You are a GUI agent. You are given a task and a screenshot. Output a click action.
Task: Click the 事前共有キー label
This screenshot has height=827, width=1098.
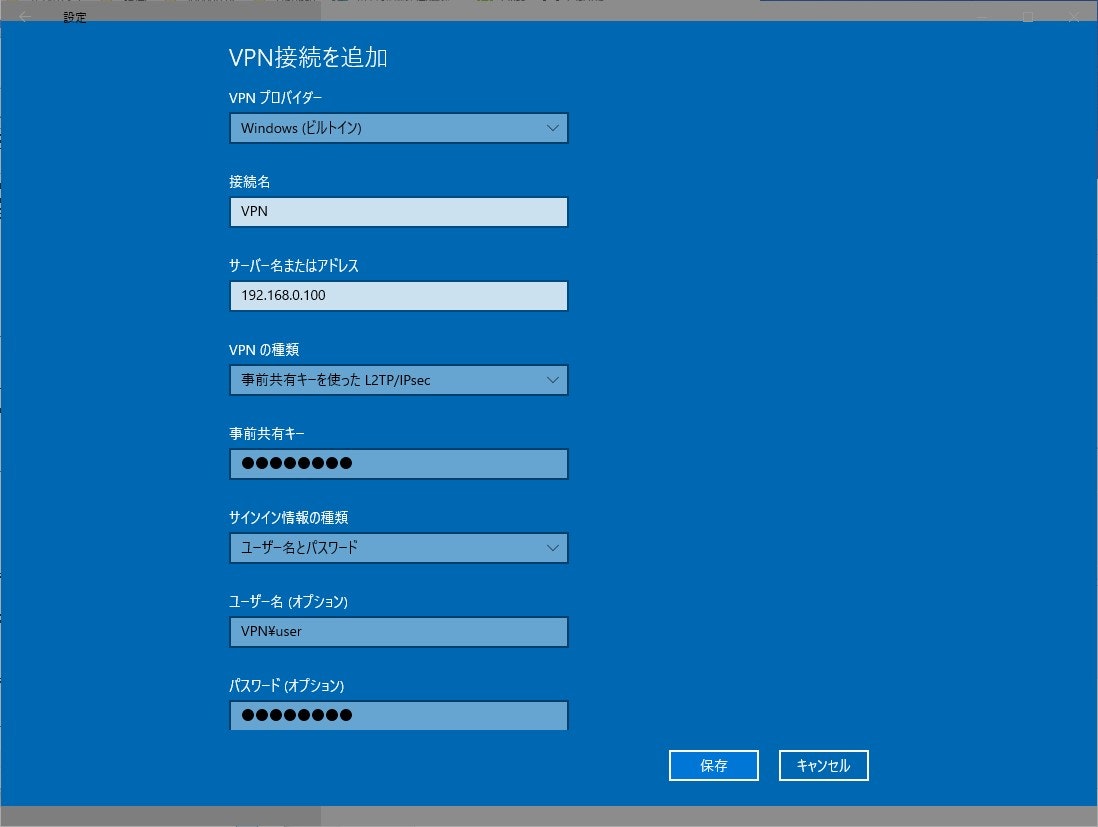pos(267,434)
